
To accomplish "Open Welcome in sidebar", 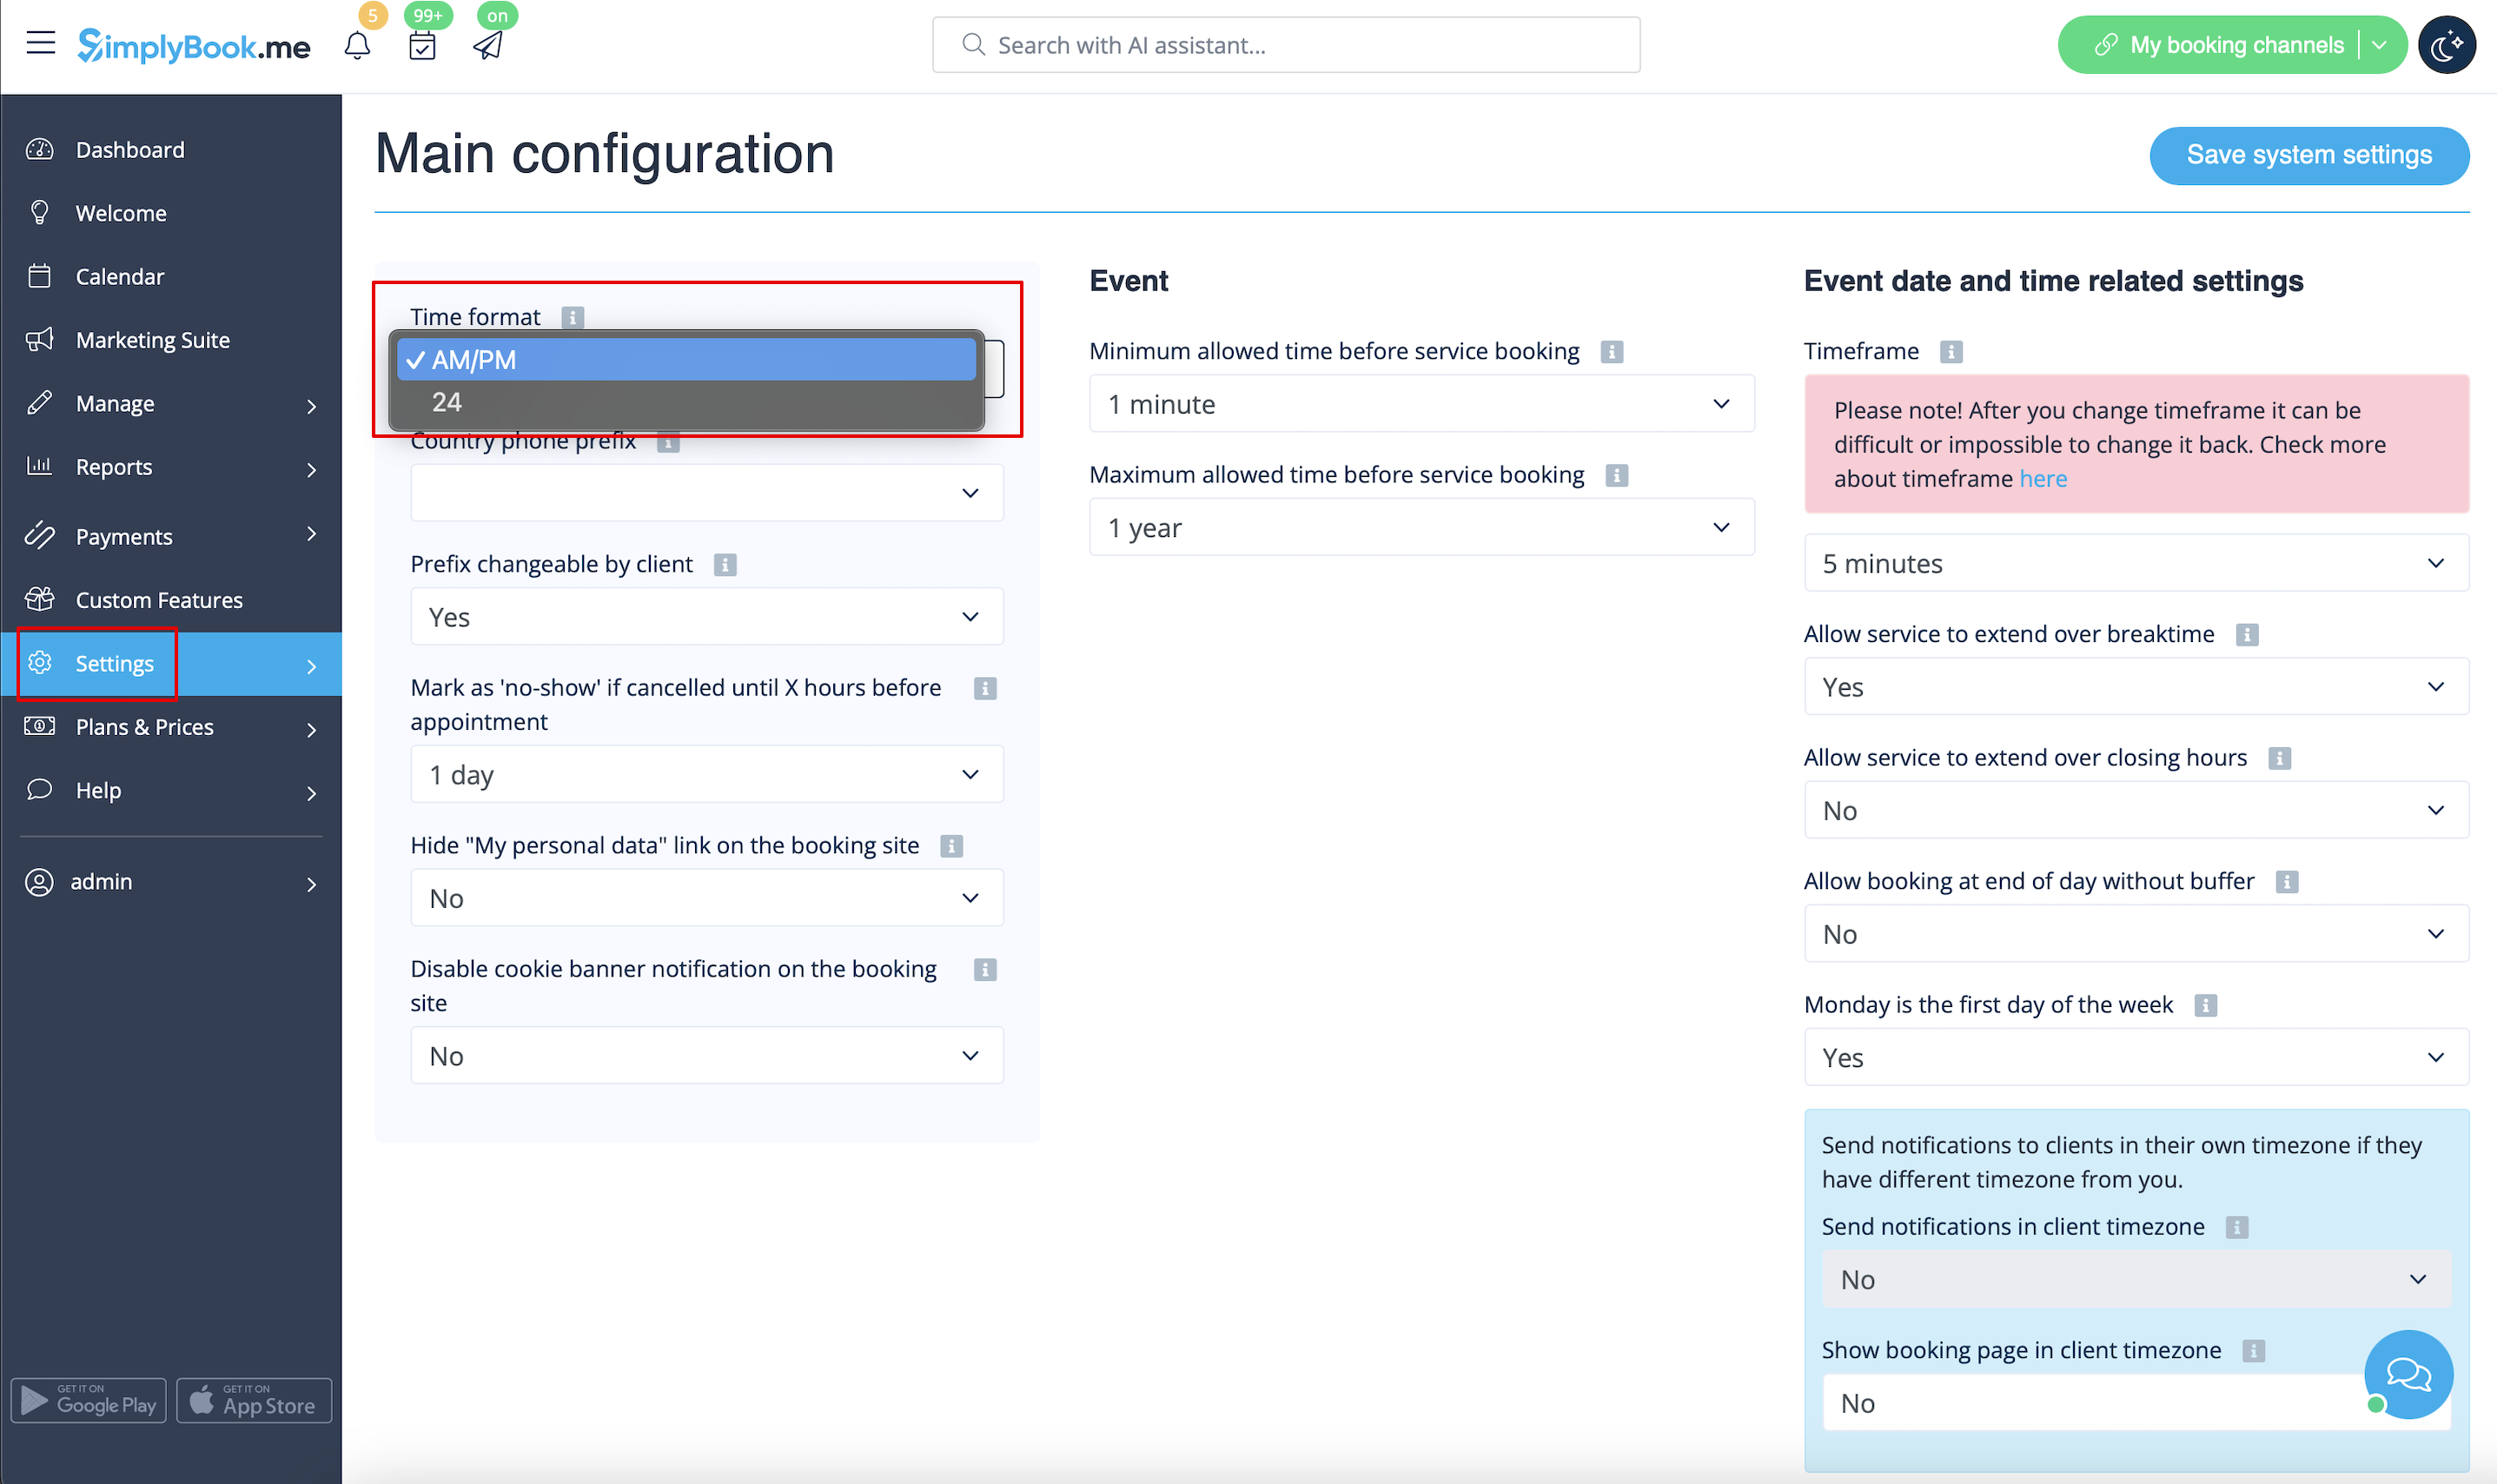I will pos(171,213).
